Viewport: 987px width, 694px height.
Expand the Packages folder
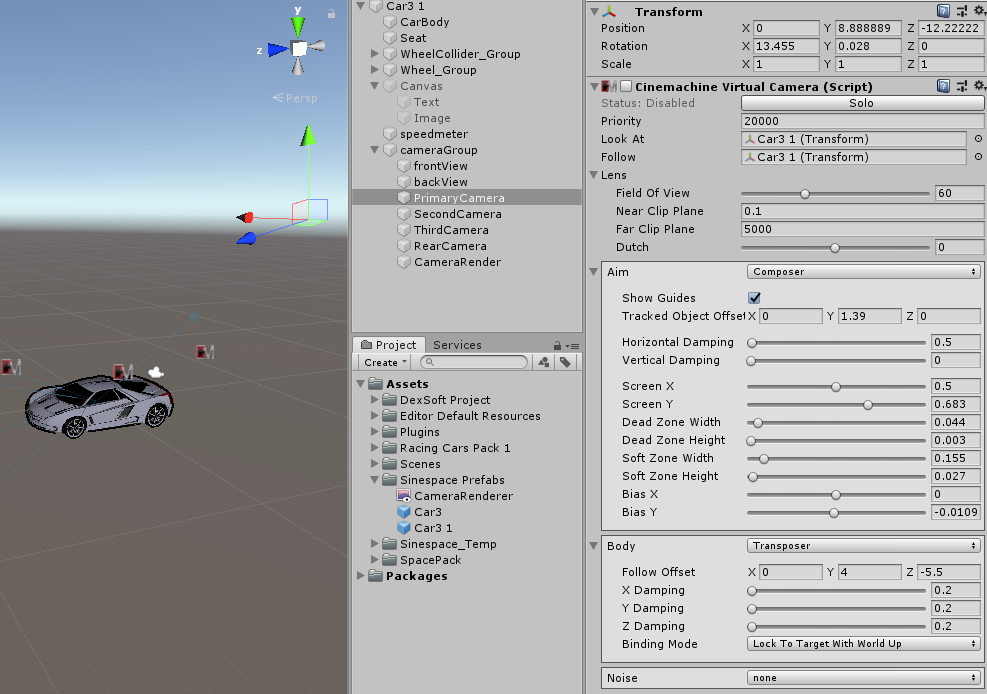click(x=361, y=576)
